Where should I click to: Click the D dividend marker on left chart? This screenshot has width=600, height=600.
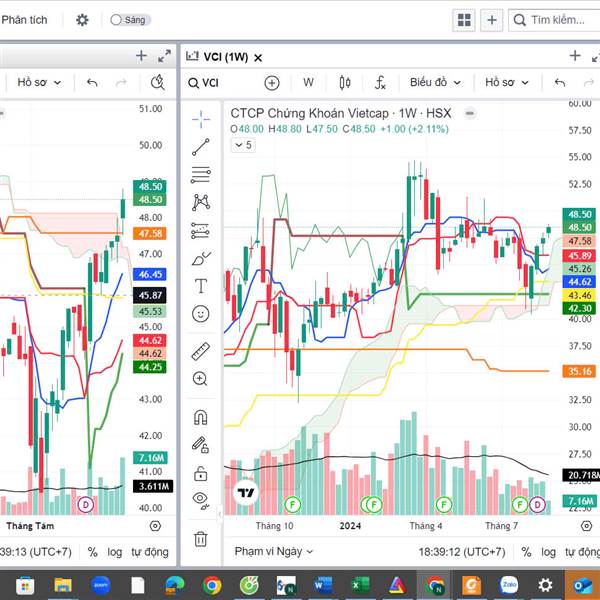click(x=86, y=505)
